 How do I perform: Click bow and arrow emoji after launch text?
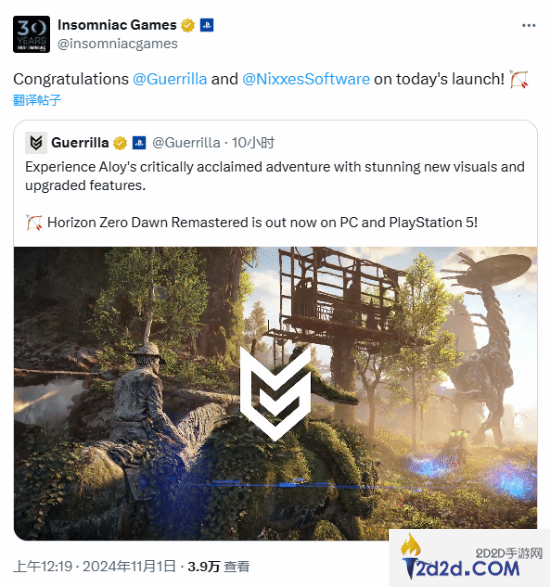pyautogui.click(x=519, y=79)
